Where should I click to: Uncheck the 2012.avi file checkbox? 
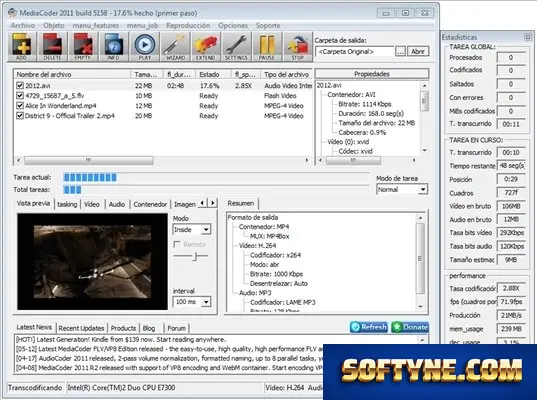[x=20, y=86]
